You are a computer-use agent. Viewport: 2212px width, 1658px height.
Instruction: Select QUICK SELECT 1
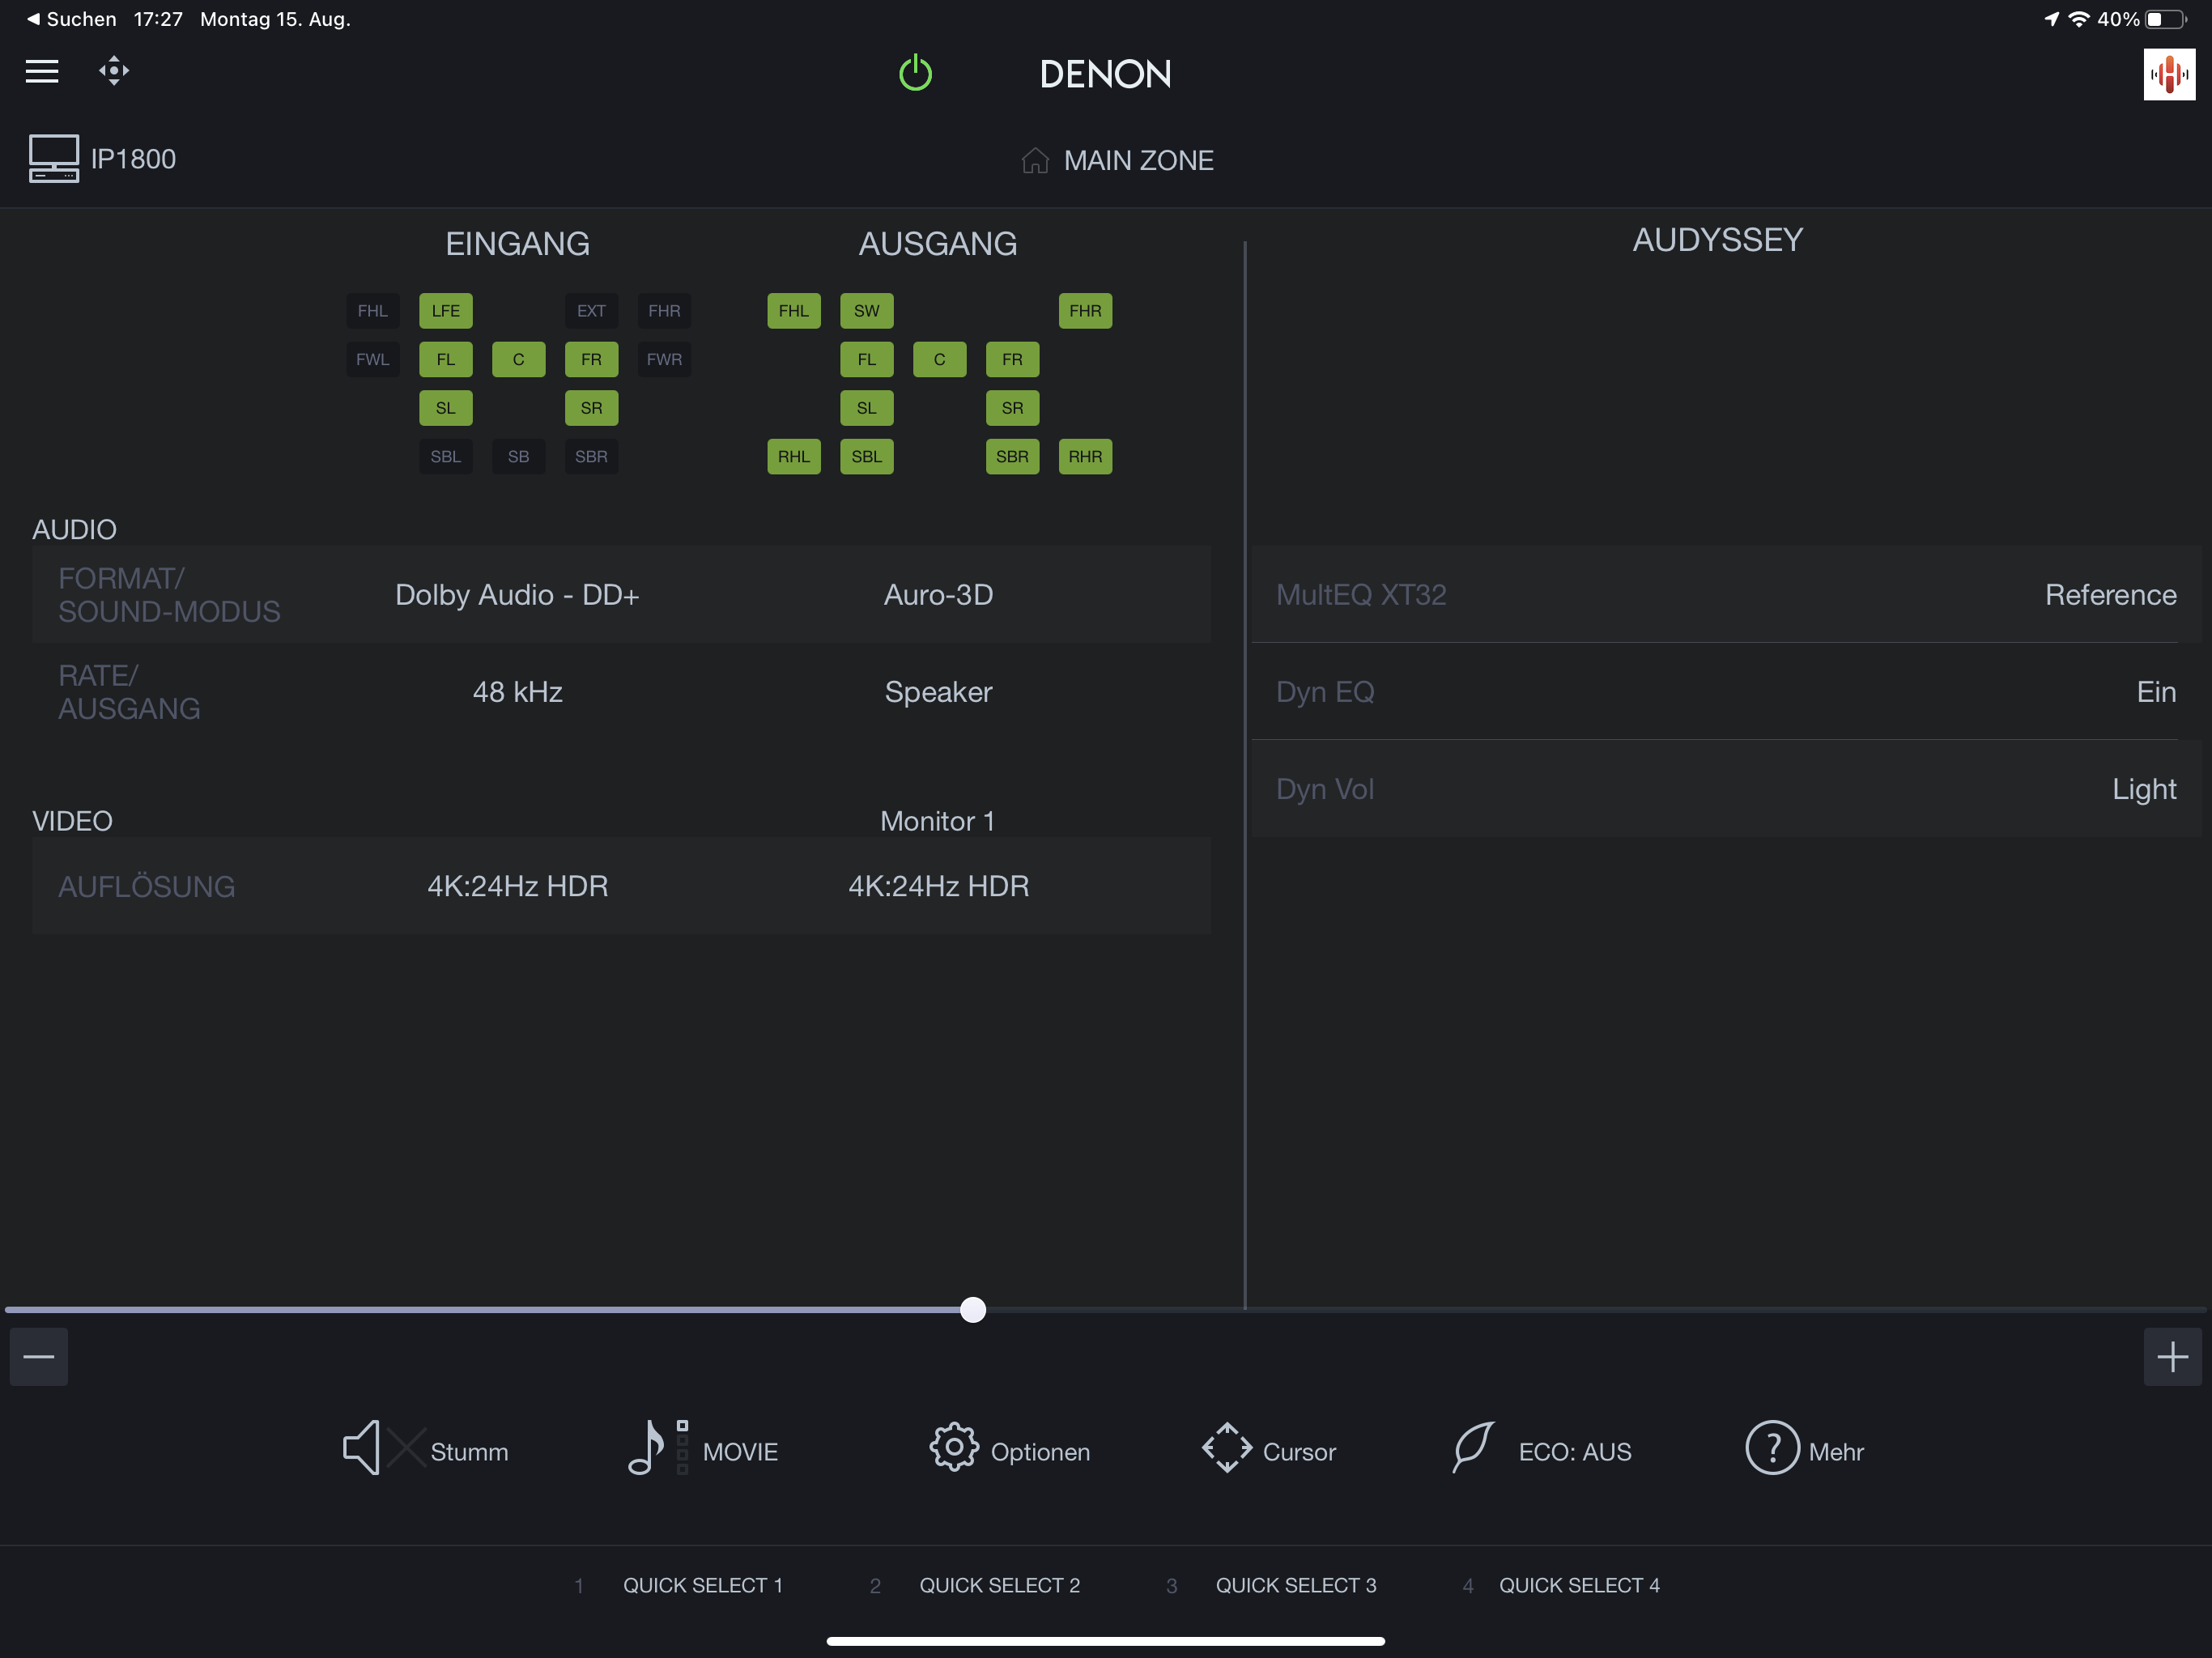702,1585
